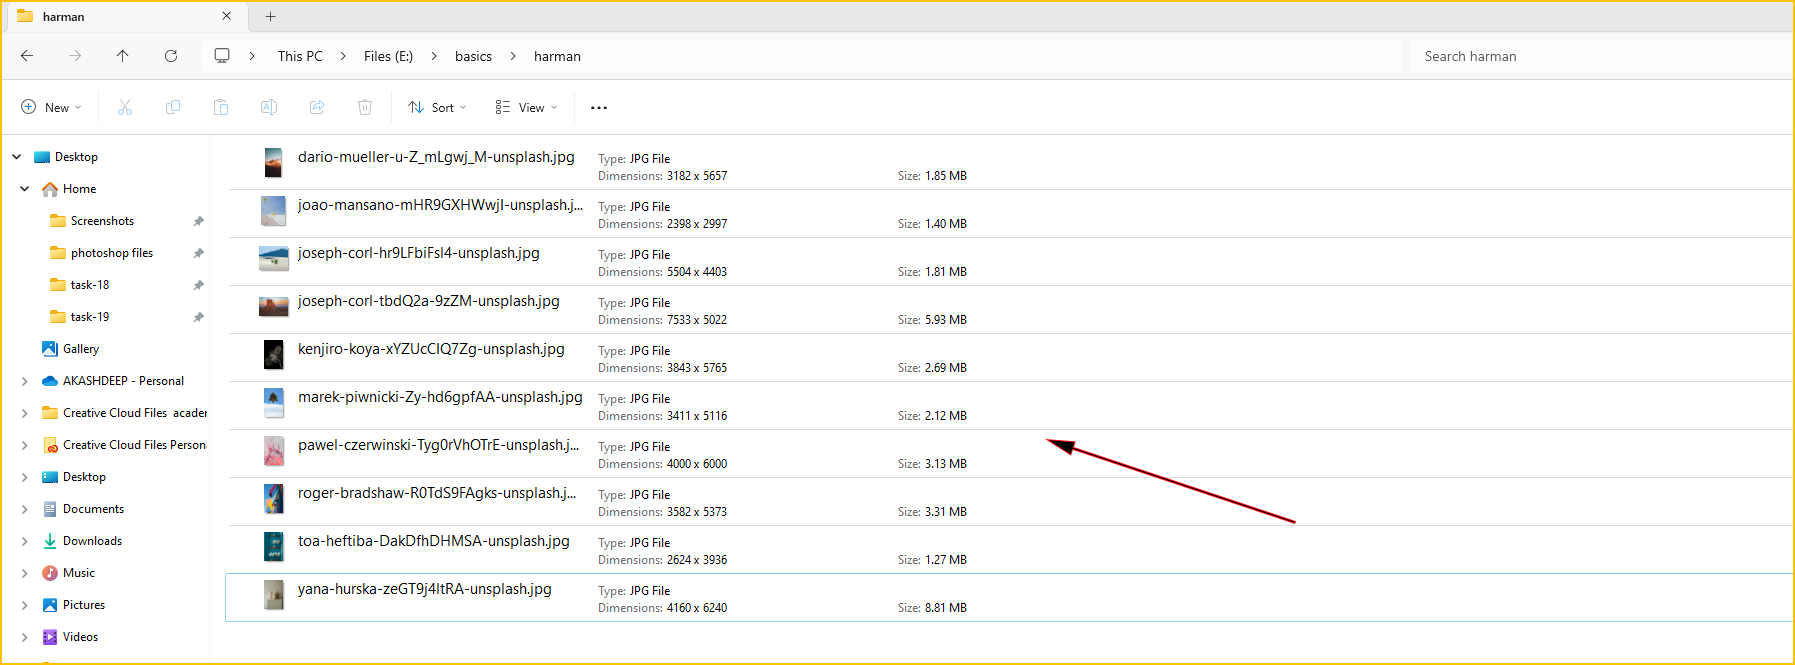This screenshot has width=1795, height=665.
Task: Open the See more ellipsis menu
Action: (x=599, y=108)
